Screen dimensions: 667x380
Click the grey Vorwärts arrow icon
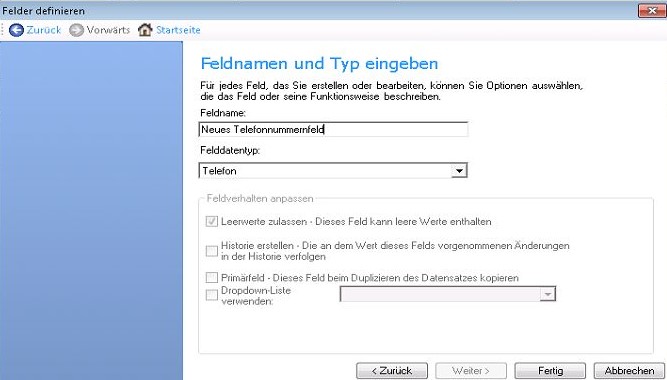coord(76,30)
